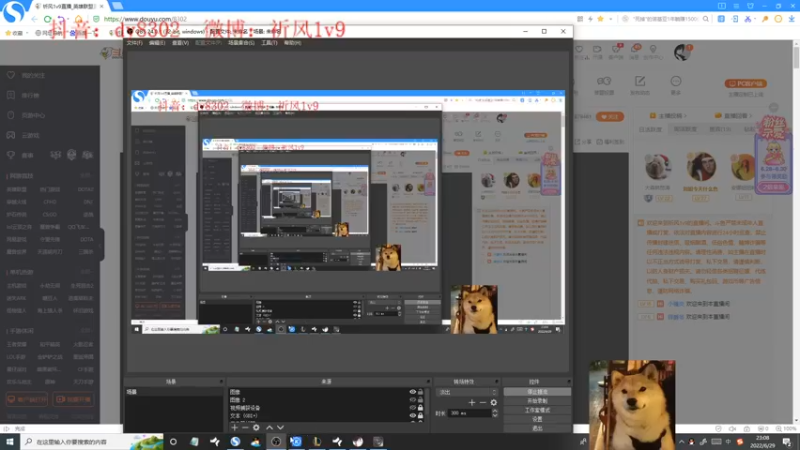Click 工作室模式 studio mode button
Viewport: 800px width, 450px height.
(x=537, y=410)
